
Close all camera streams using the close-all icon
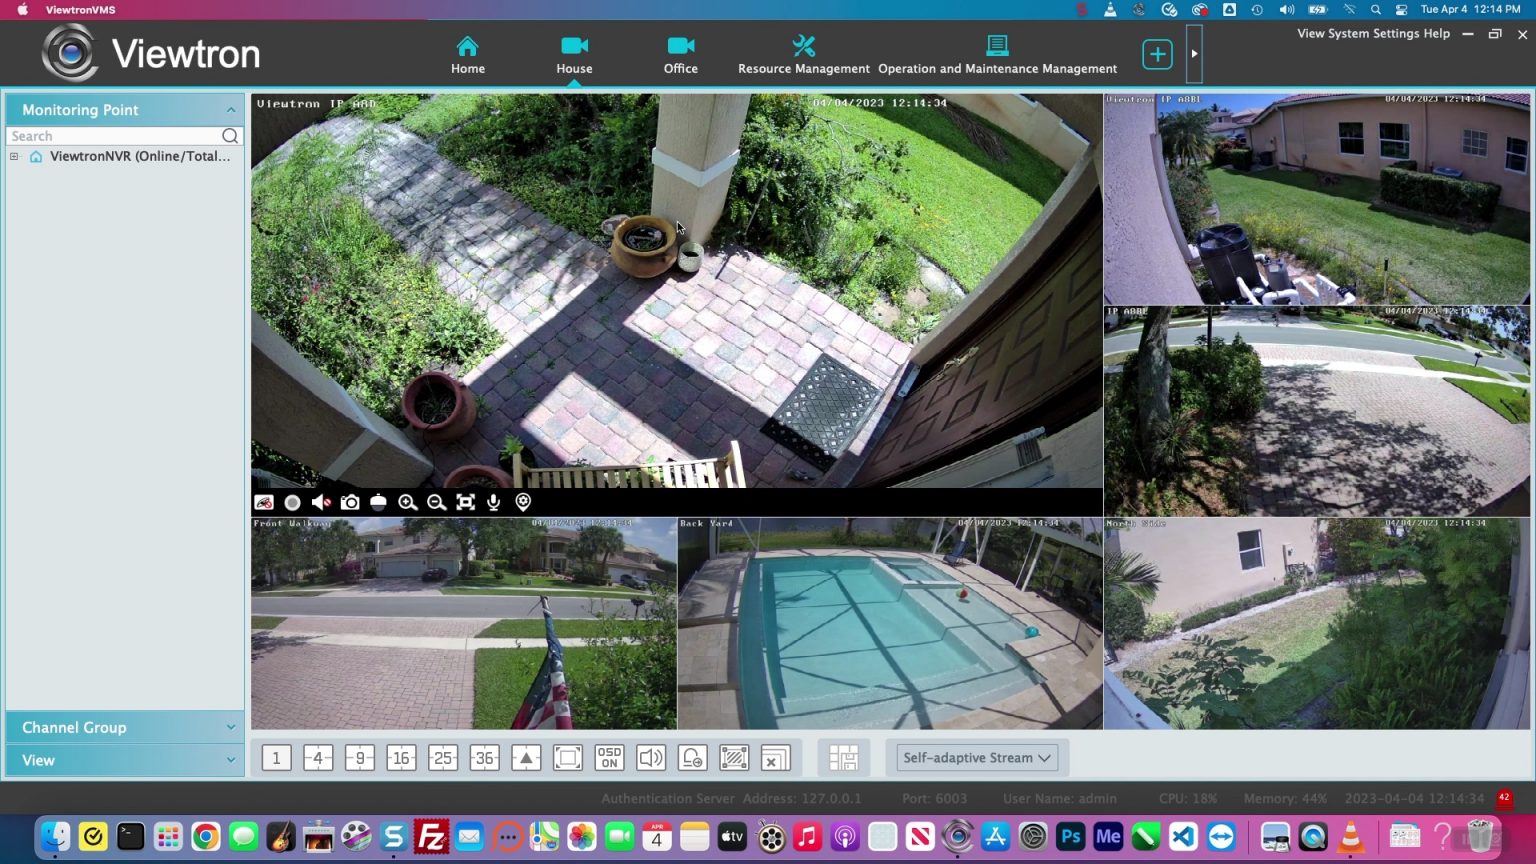coord(776,757)
